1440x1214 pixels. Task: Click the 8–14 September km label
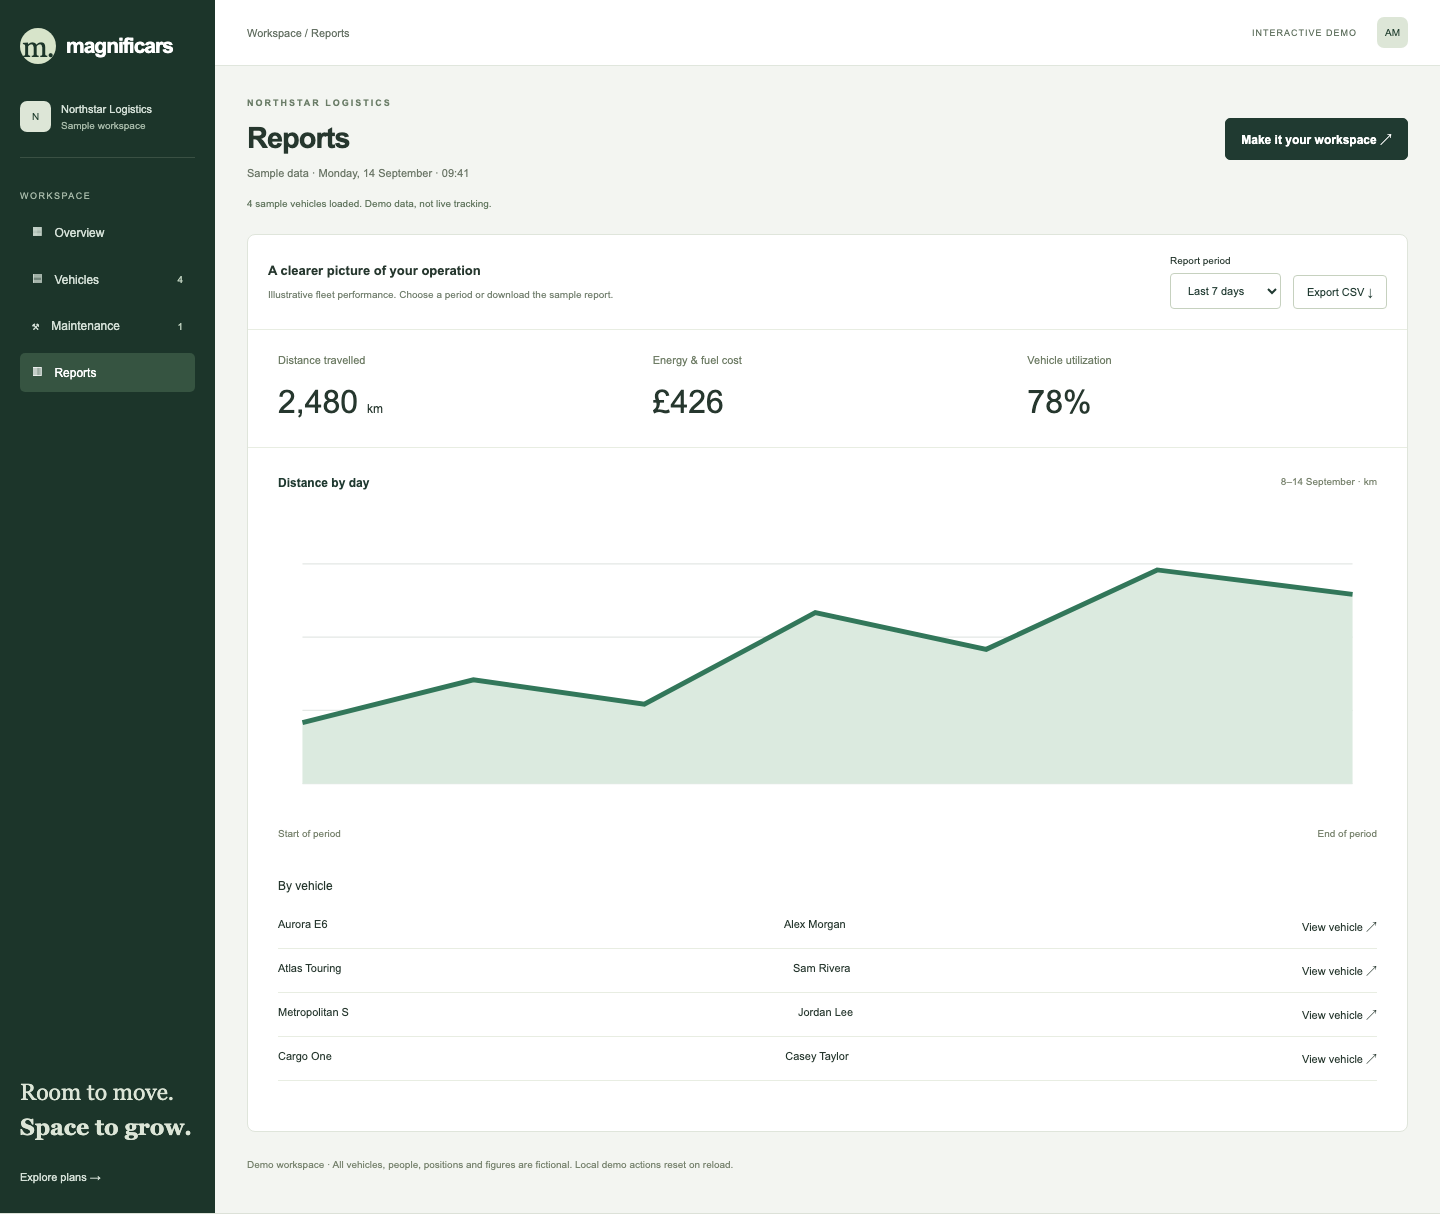1329,482
